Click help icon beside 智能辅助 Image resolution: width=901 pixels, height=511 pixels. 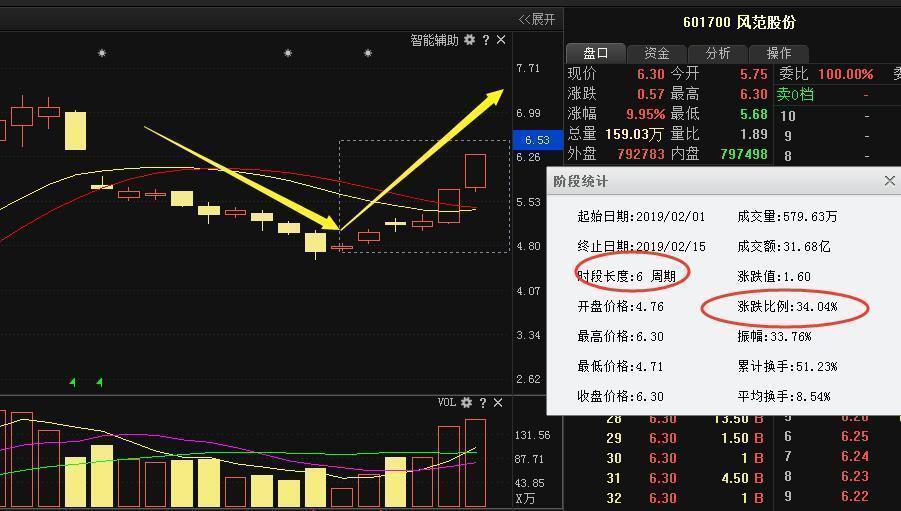coord(486,40)
